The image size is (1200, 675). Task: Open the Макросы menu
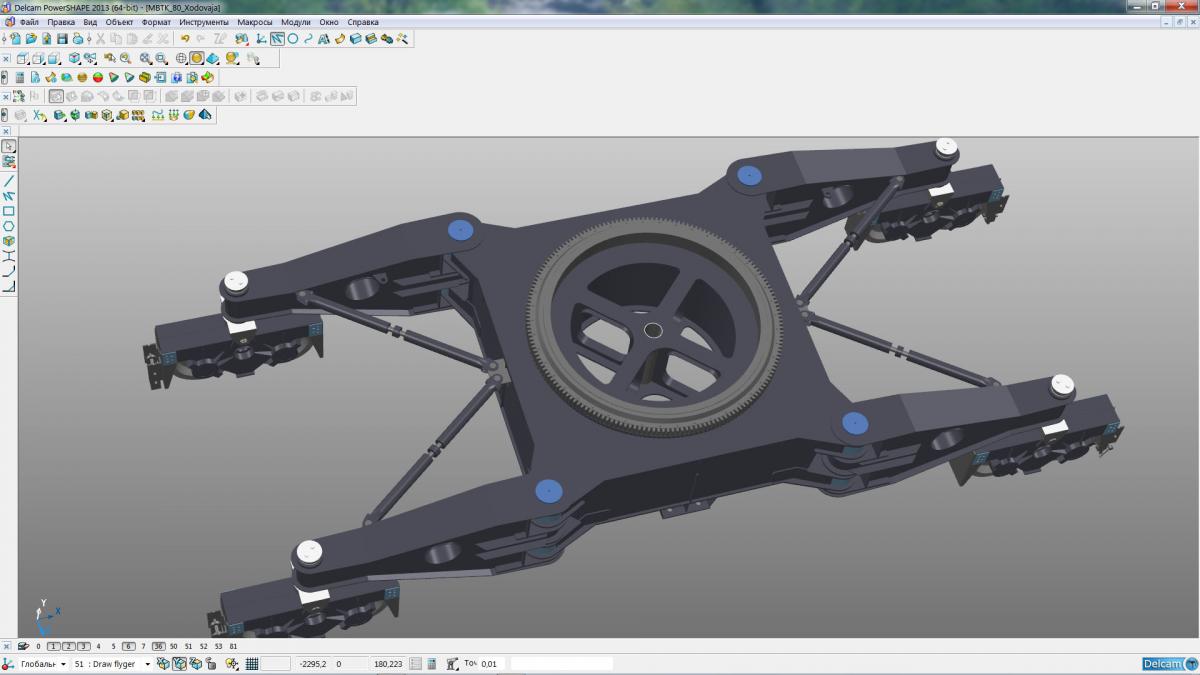255,22
